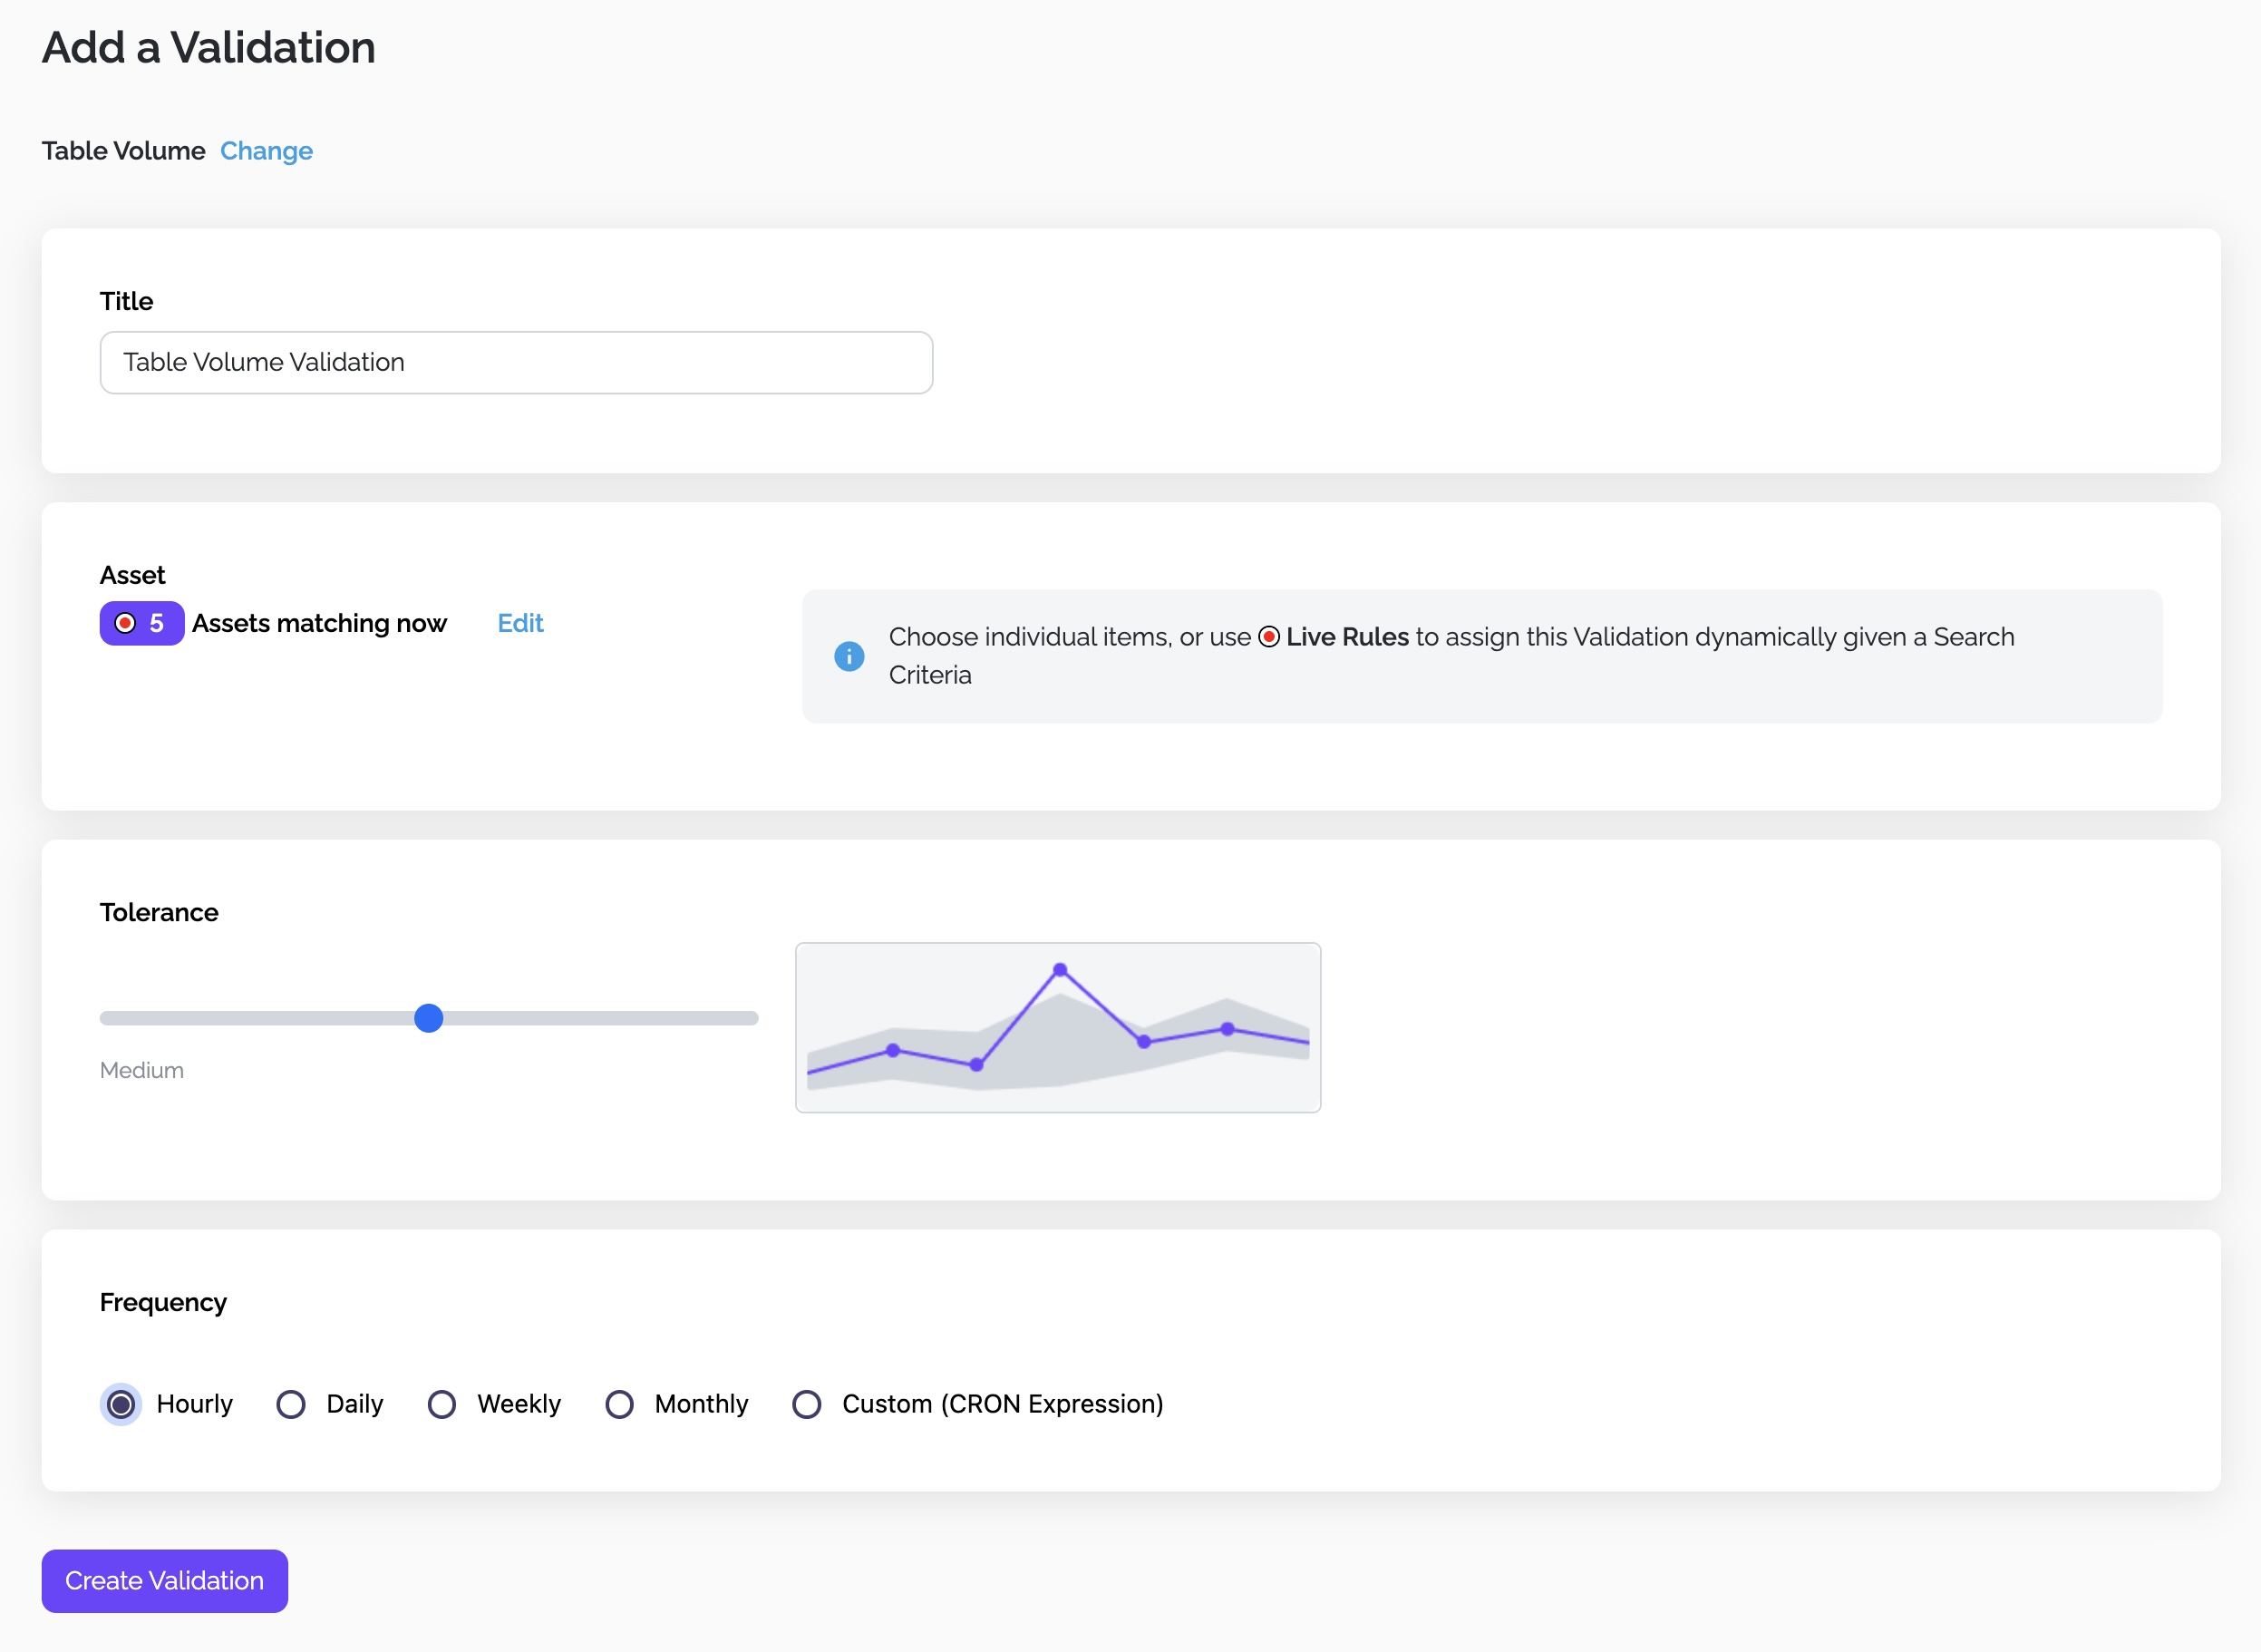The width and height of the screenshot is (2261, 1652).
Task: Click the peak data point on the tolerance chart
Action: (1059, 967)
